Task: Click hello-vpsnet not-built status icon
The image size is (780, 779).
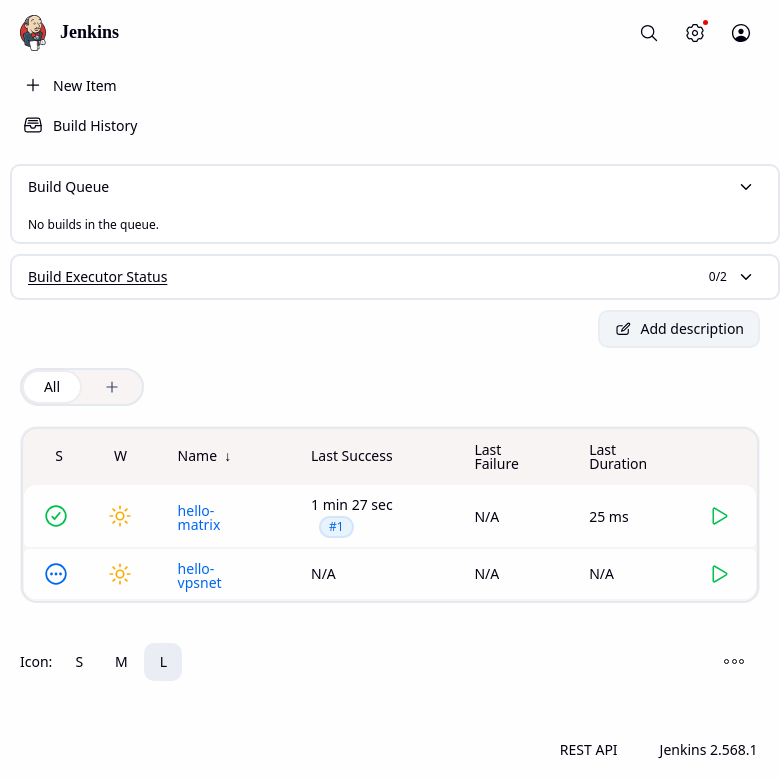Action: tap(56, 574)
